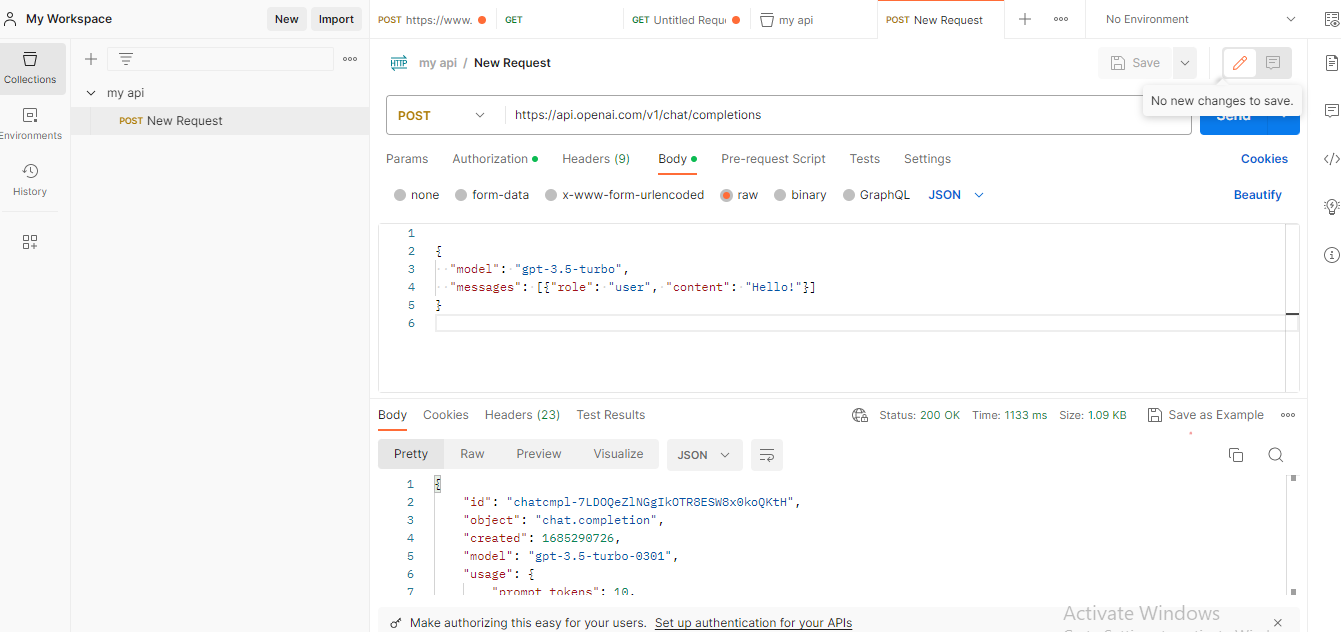Open the comments icon beside the pencil
1341x632 pixels.
pyautogui.click(x=1273, y=63)
